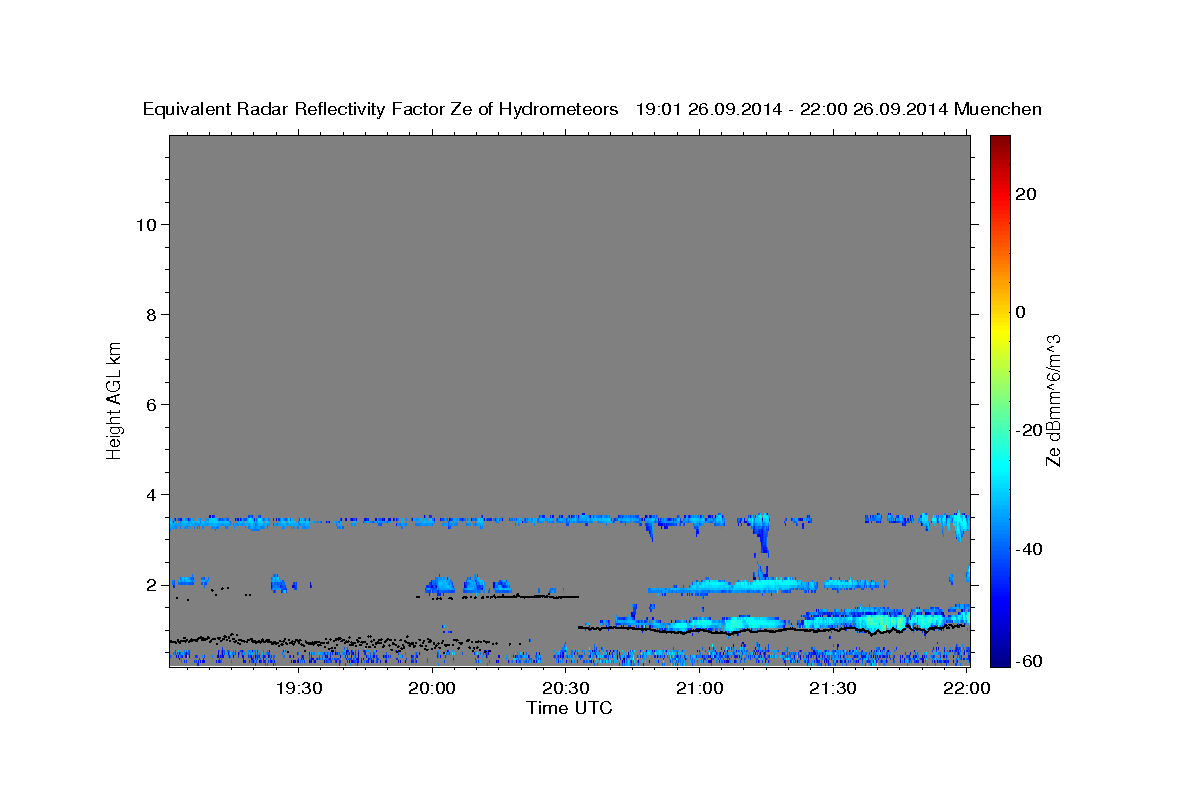Screen dimensions: 1200x800
Task: Click the 'Ze dBmm^6/m^3' colorbar unit label
Action: pyautogui.click(x=1053, y=400)
